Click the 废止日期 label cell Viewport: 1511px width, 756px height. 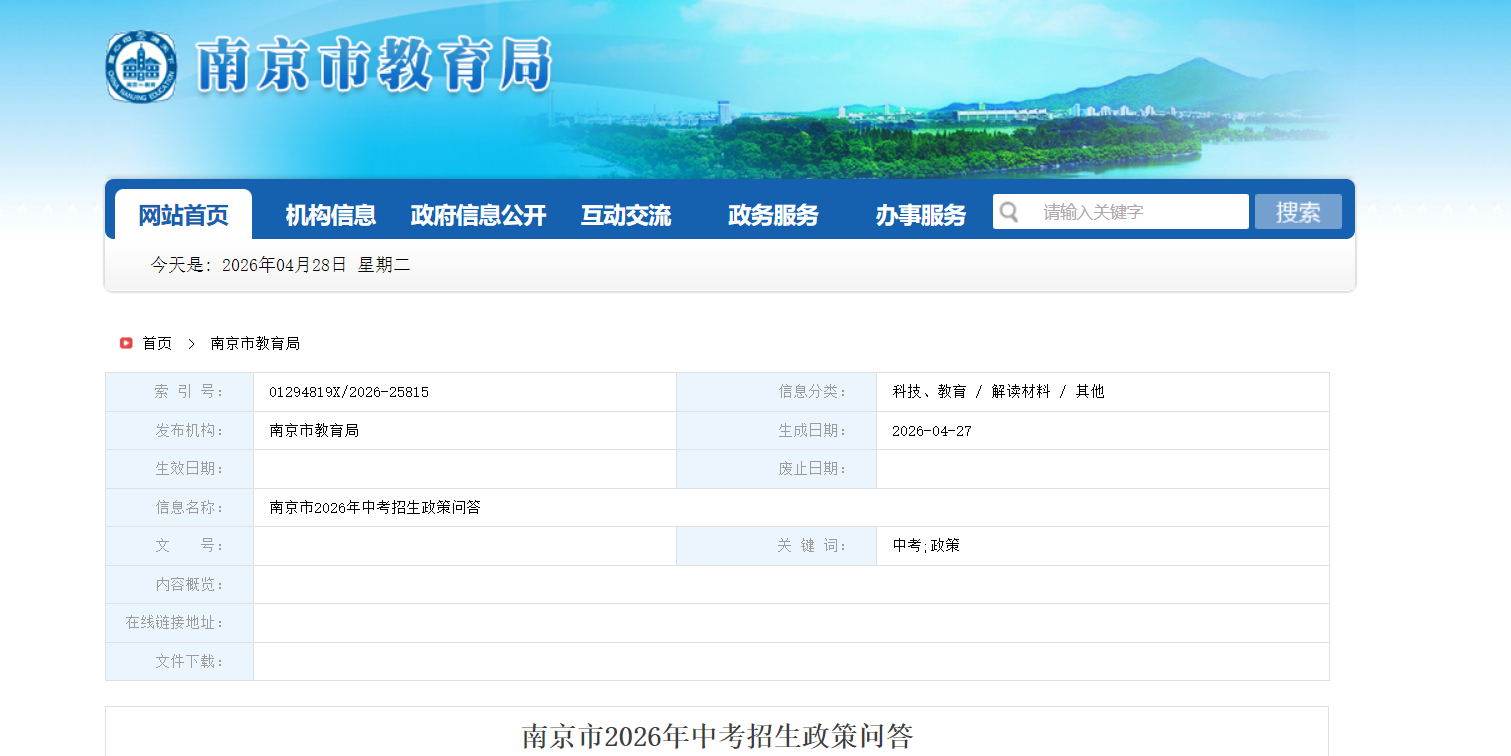click(777, 469)
